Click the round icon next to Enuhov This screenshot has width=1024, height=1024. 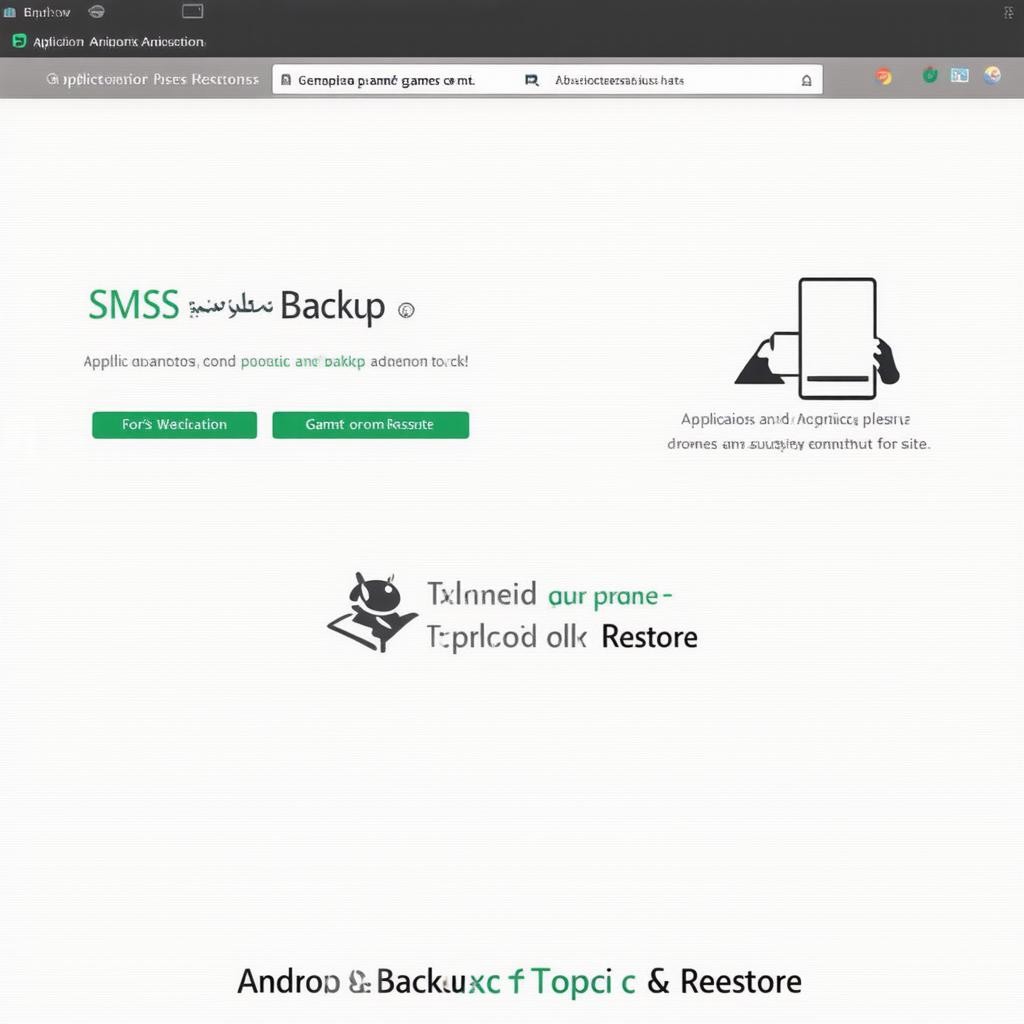pos(96,11)
